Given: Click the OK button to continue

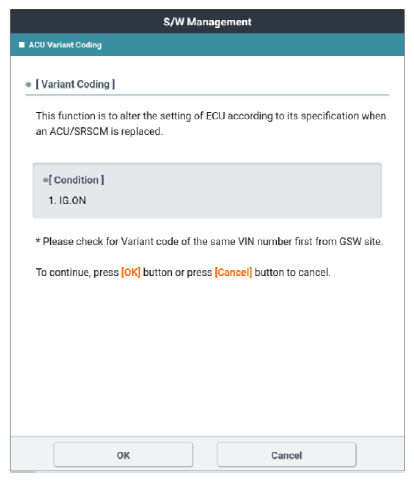Looking at the screenshot, I should (x=123, y=455).
